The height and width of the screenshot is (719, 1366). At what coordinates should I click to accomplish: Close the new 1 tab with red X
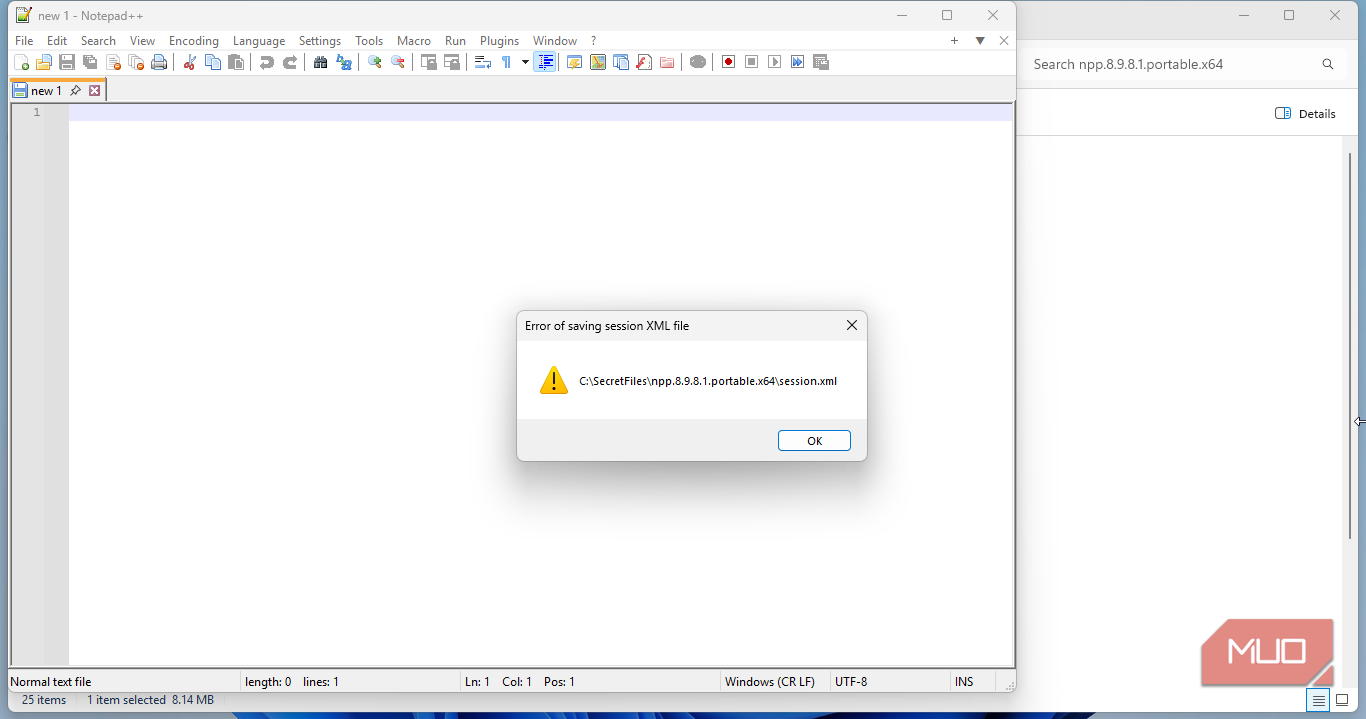click(95, 90)
